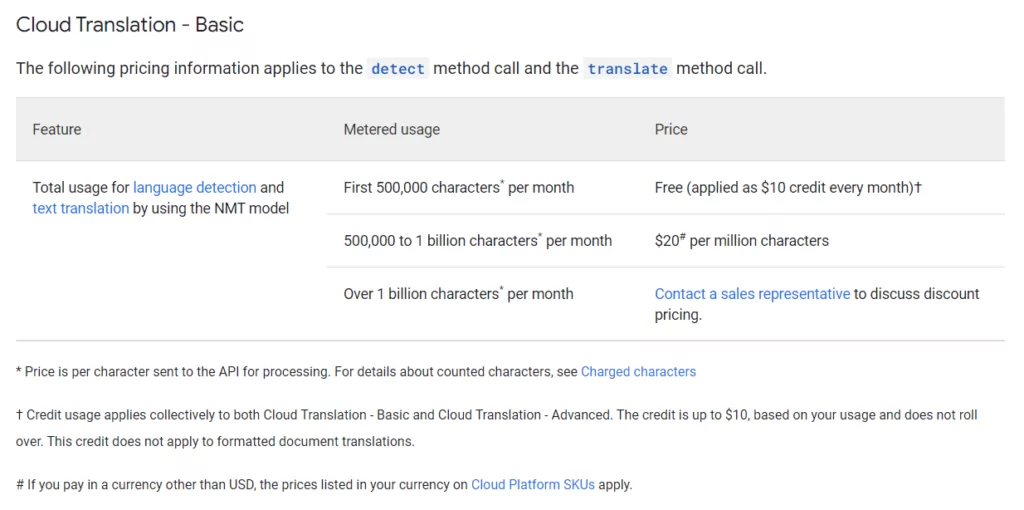This screenshot has height=510, width=1024.
Task: Click Contact a sales representative link
Action: tap(752, 294)
